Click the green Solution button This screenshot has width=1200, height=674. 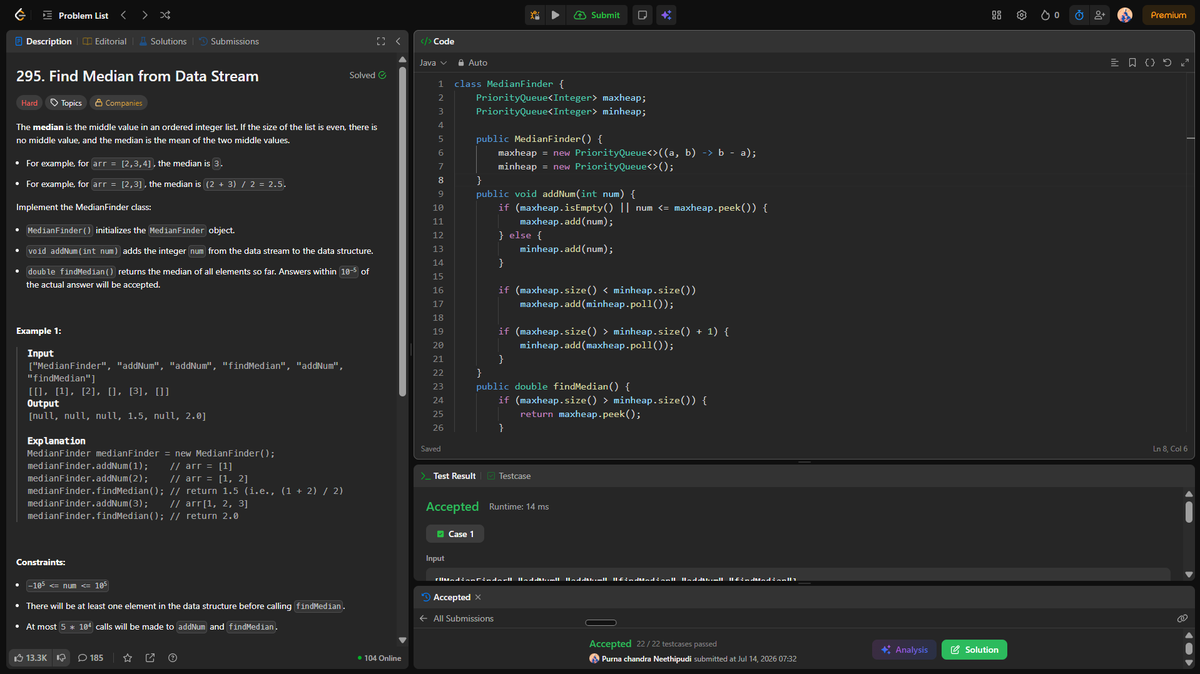click(974, 650)
